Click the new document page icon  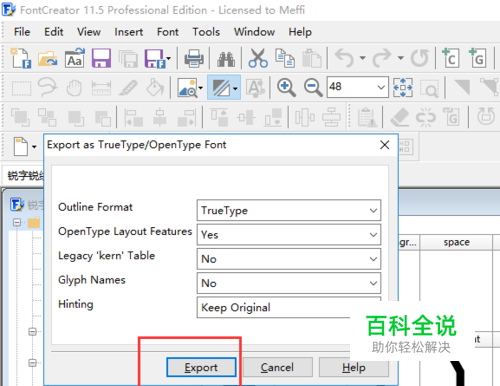click(21, 146)
